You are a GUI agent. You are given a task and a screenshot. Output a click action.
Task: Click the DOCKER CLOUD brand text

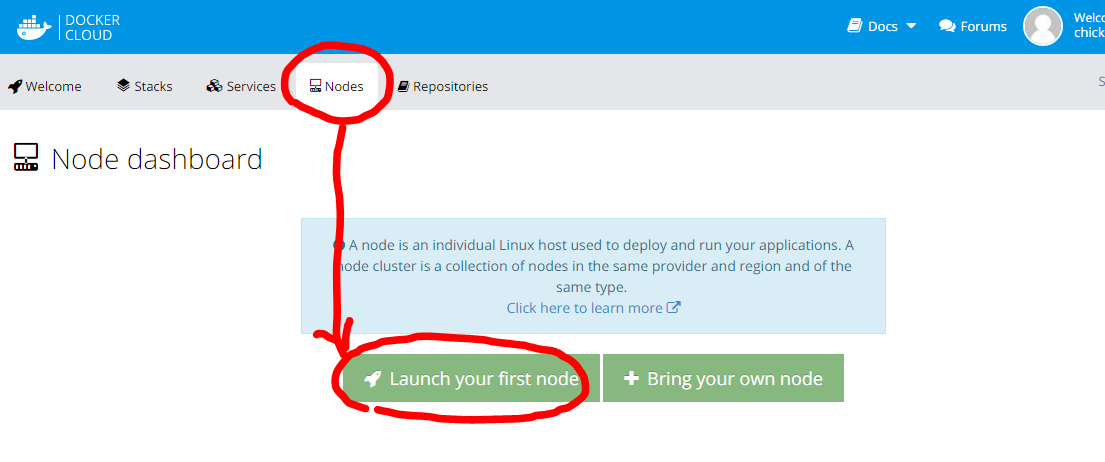coord(92,27)
